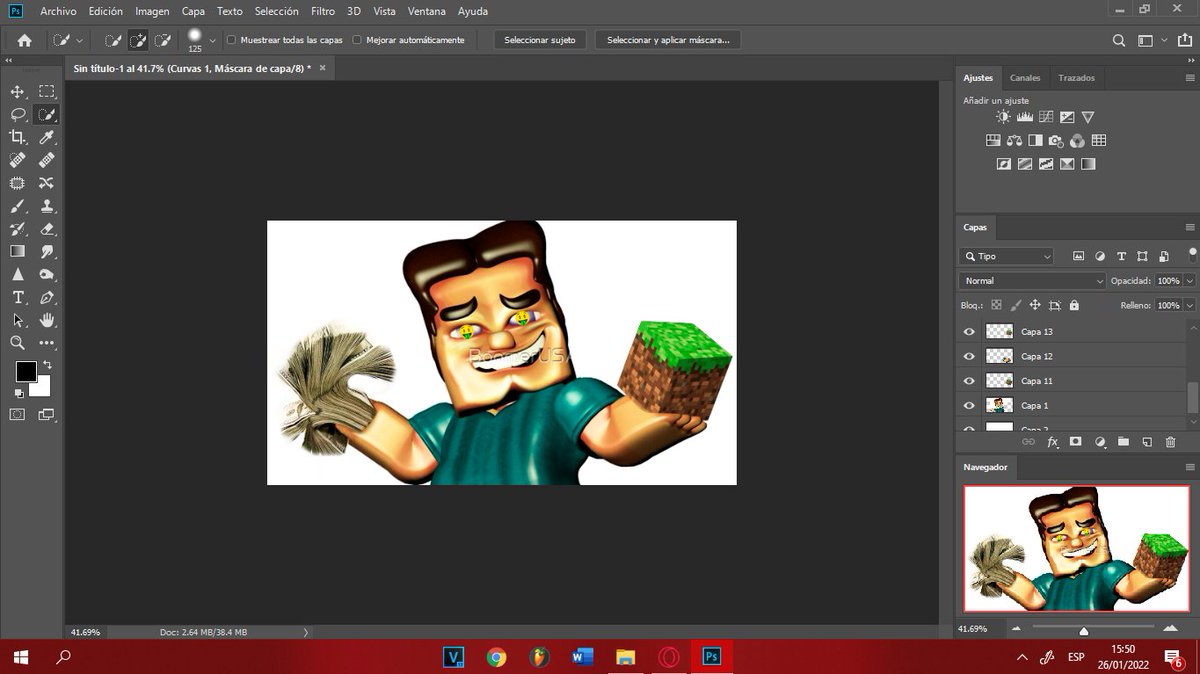This screenshot has height=674, width=1200.
Task: Toggle lock transparent pixels
Action: [x=996, y=305]
